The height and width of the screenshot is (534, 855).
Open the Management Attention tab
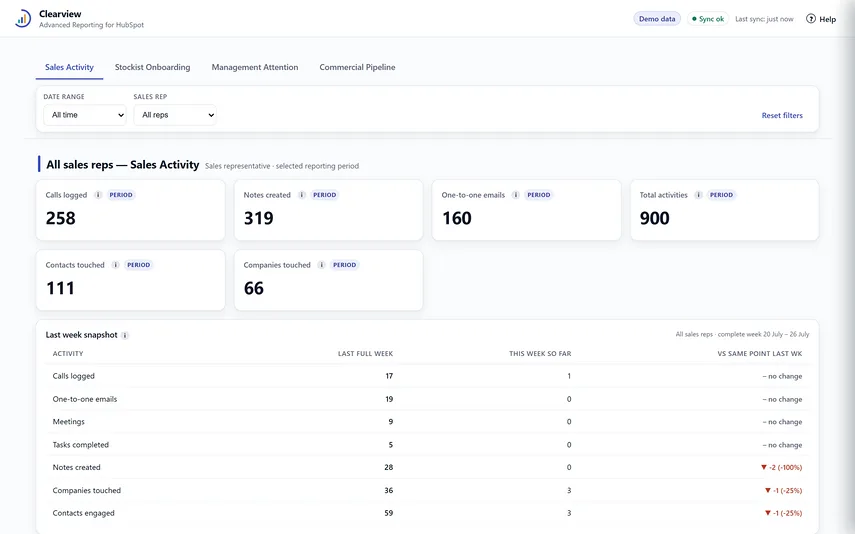[x=255, y=67]
